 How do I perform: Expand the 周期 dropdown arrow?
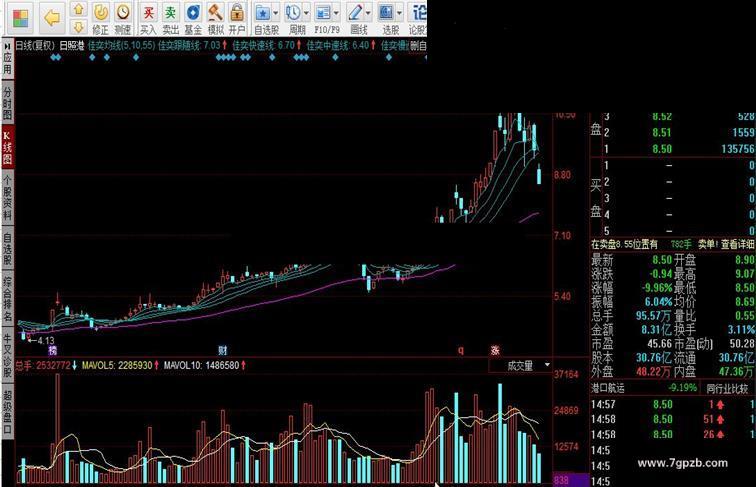[306, 13]
